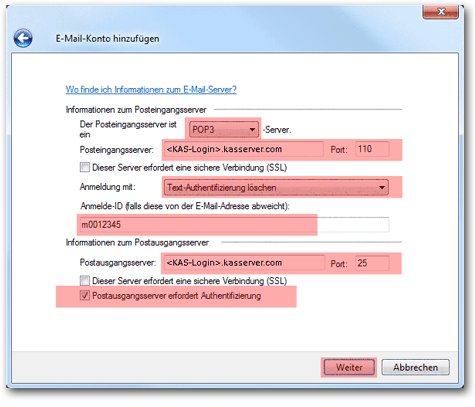475x407 pixels.
Task: Select the outgoing server Port field showing 25
Action: point(372,263)
